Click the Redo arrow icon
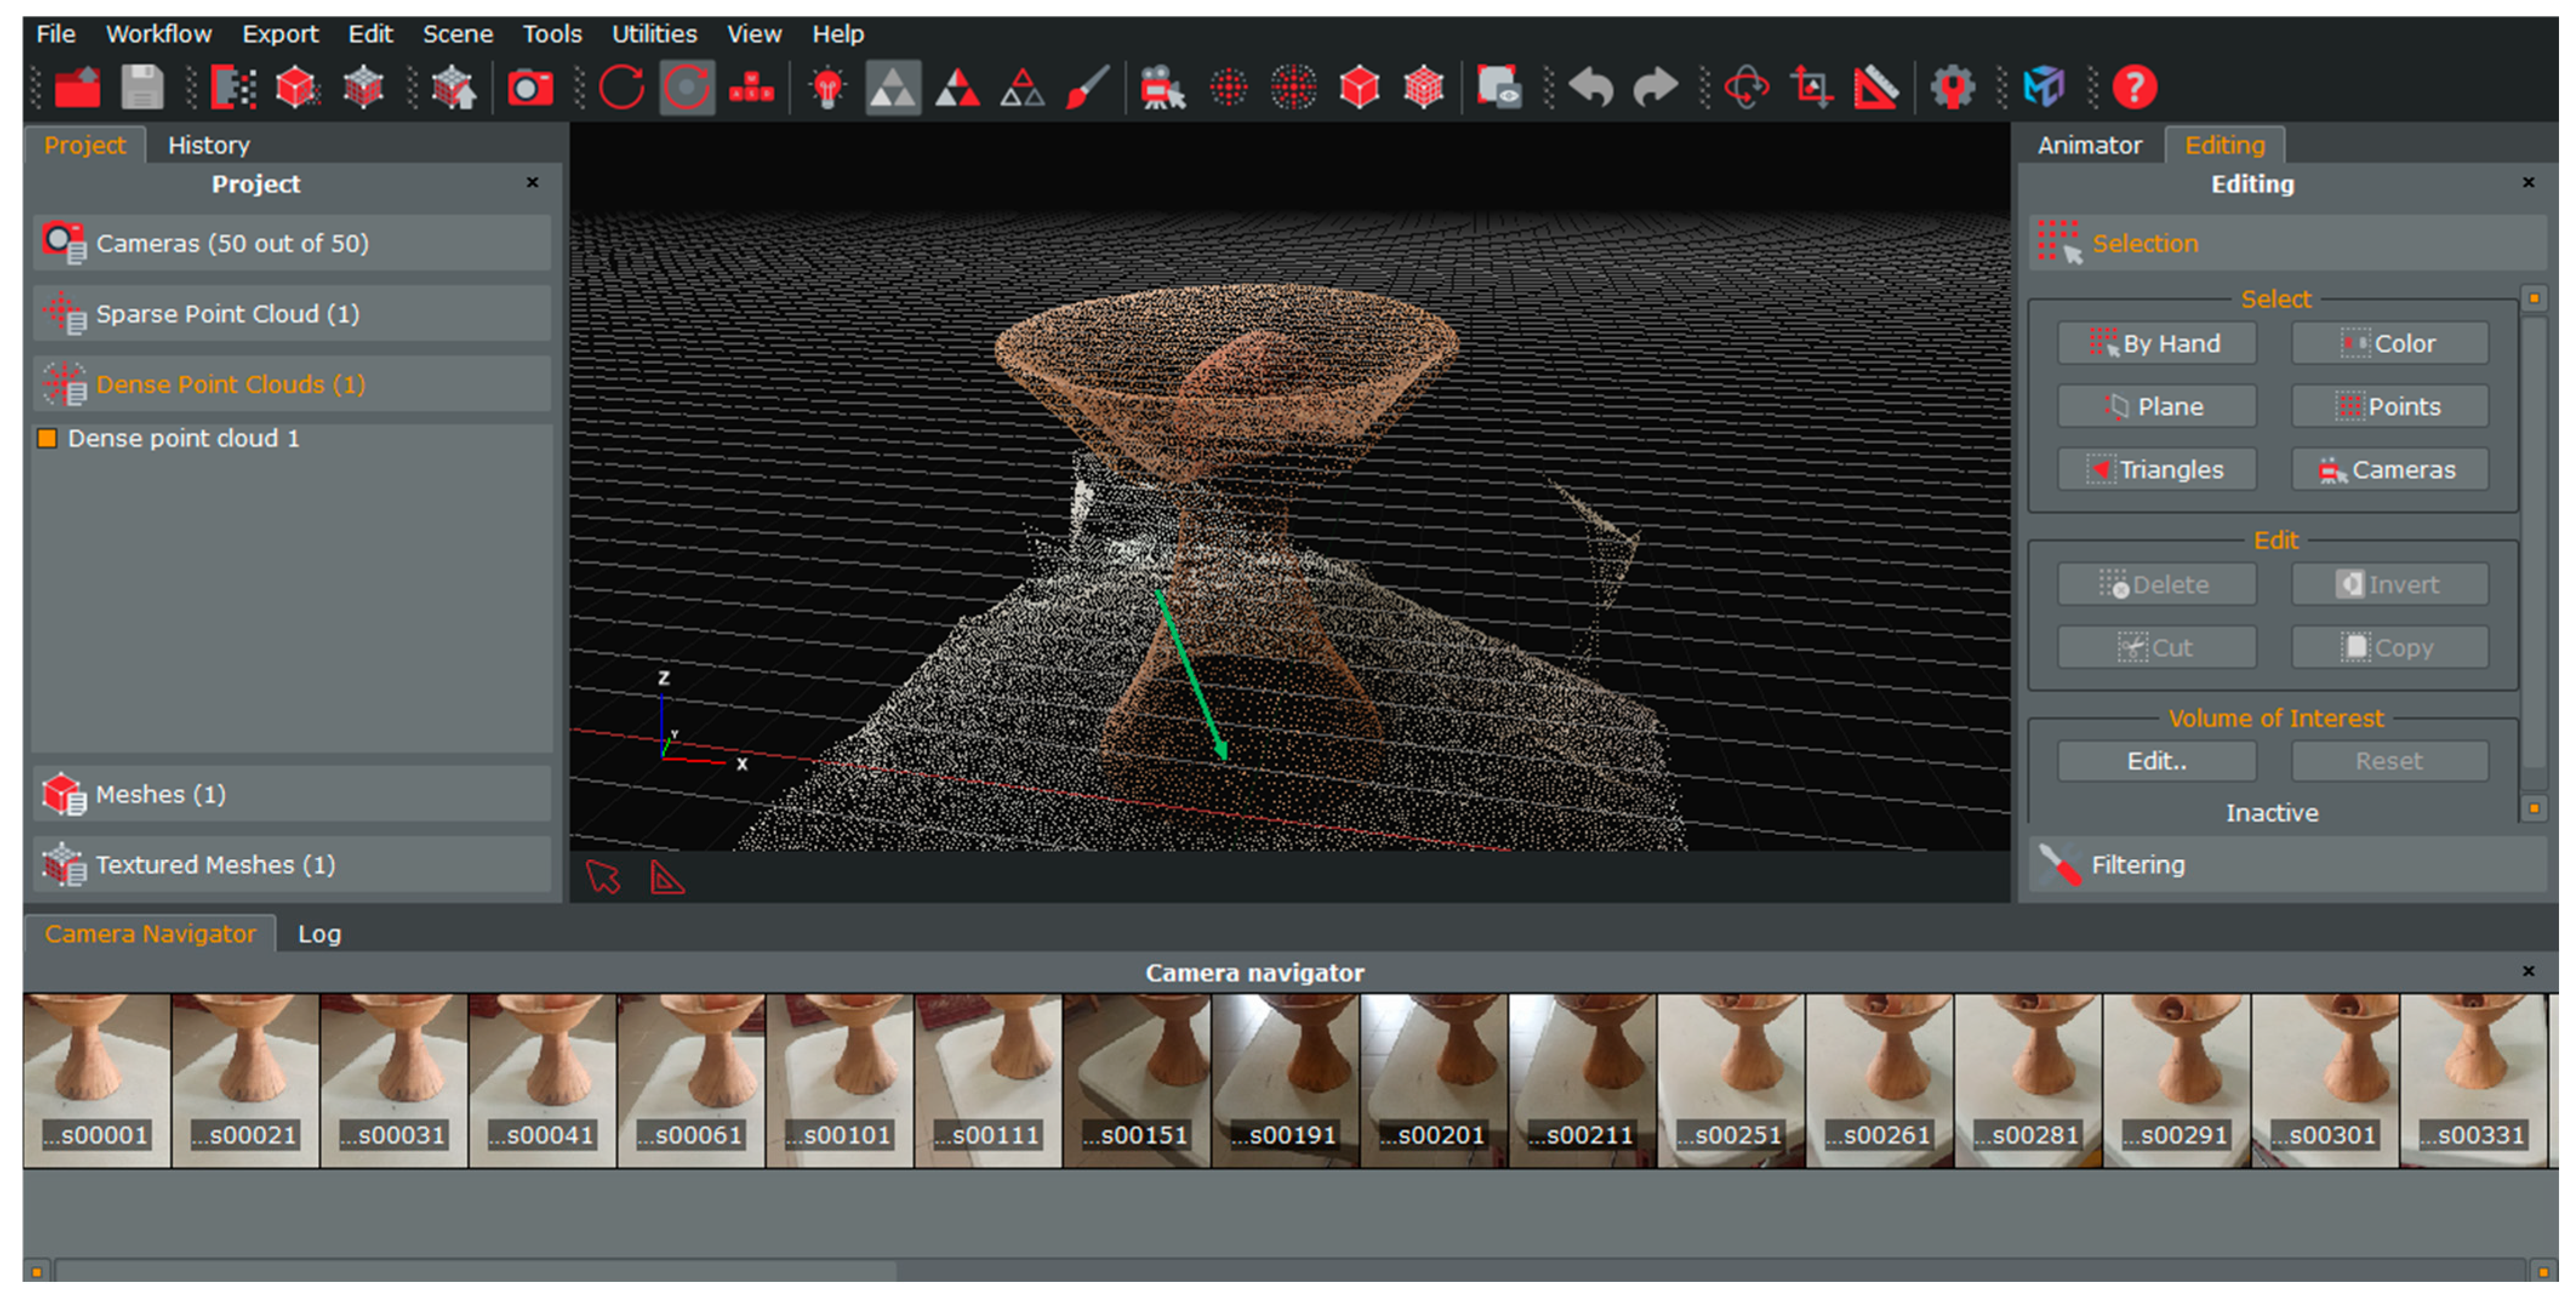Image resolution: width=2576 pixels, height=1300 pixels. point(1655,88)
